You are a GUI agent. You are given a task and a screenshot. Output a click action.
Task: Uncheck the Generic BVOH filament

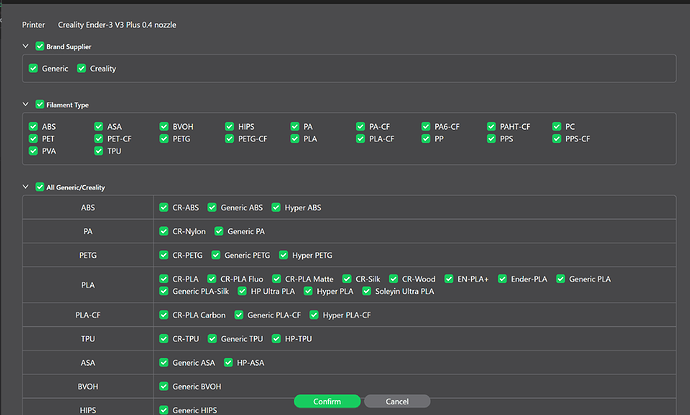pos(164,386)
